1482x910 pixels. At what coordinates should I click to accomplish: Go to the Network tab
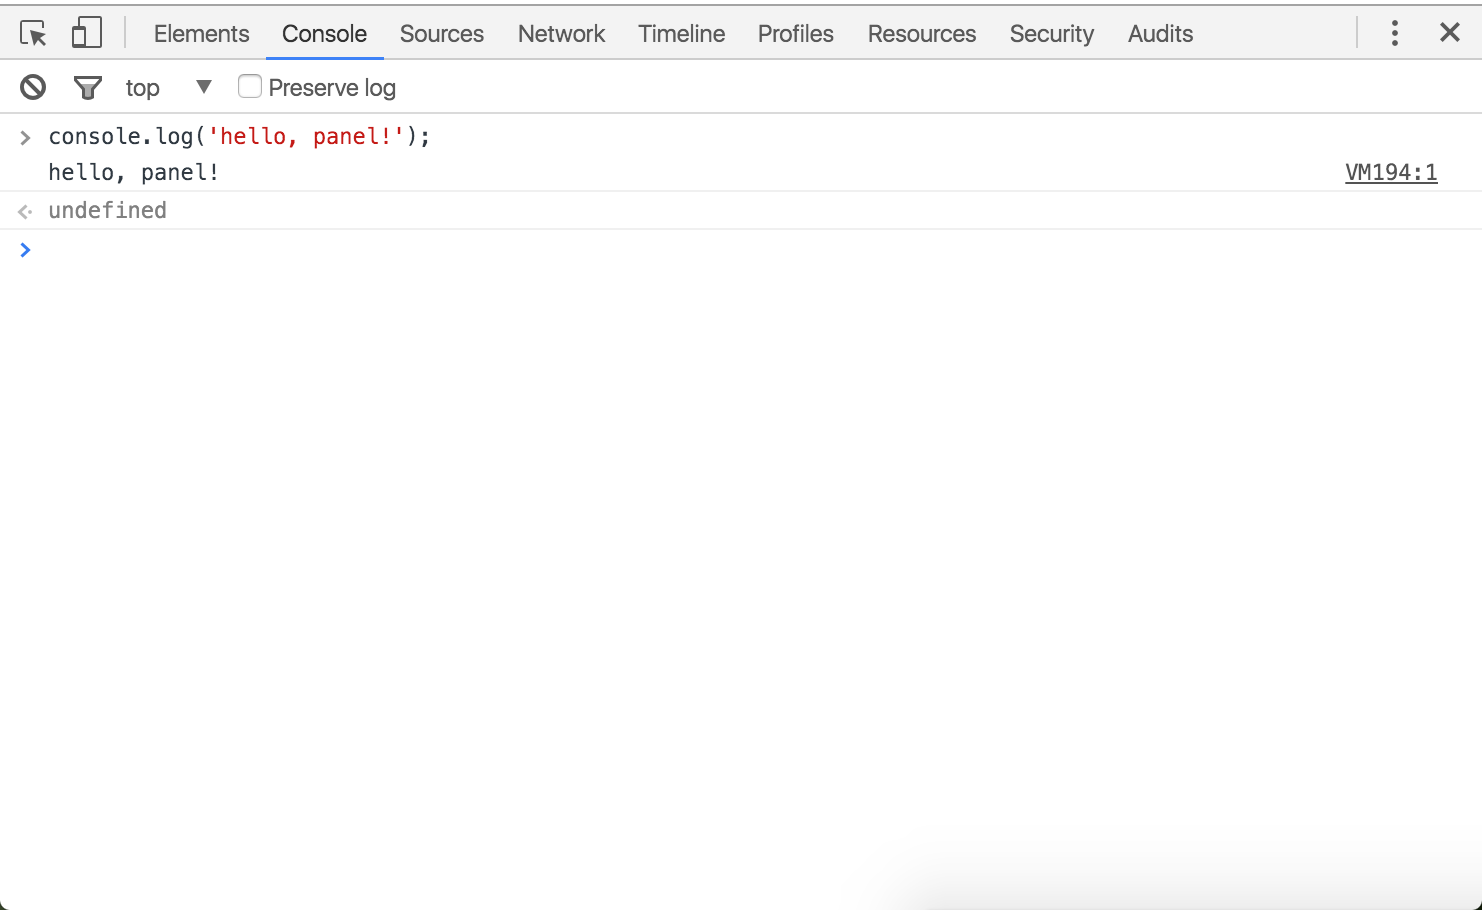coord(561,33)
